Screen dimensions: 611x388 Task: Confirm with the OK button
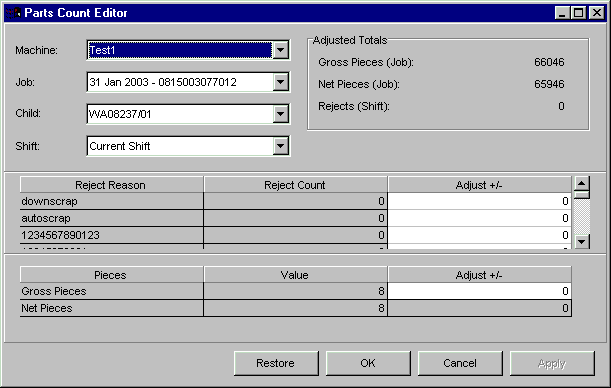tap(368, 363)
